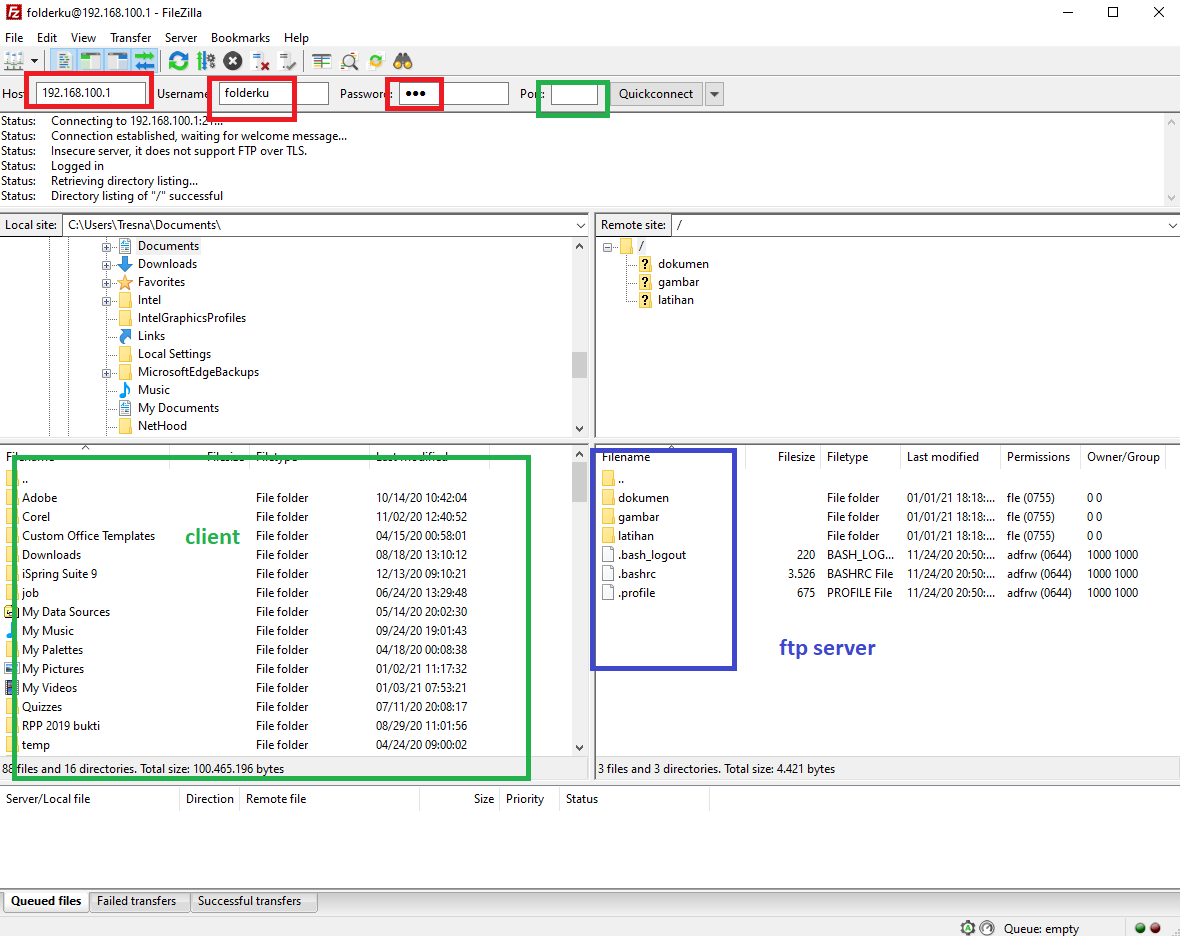
Task: Expand the Intel tree node
Action: coord(106,301)
